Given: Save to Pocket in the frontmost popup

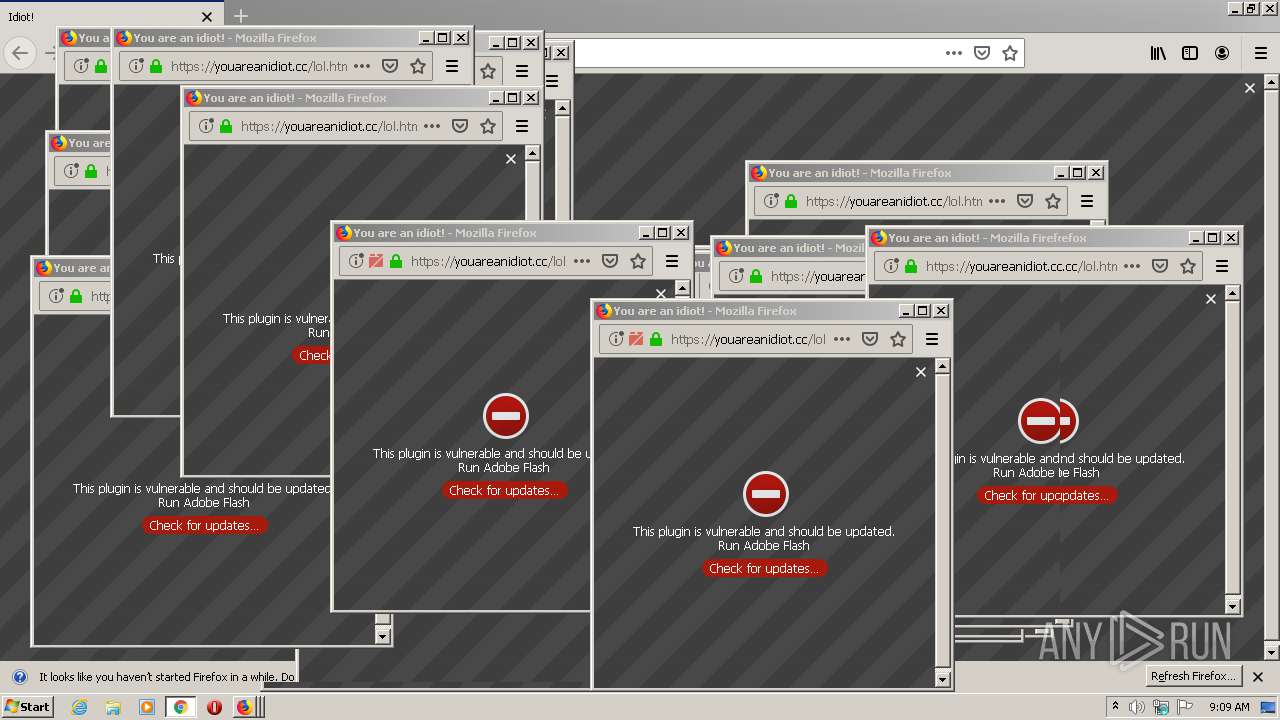Looking at the screenshot, I should (870, 339).
